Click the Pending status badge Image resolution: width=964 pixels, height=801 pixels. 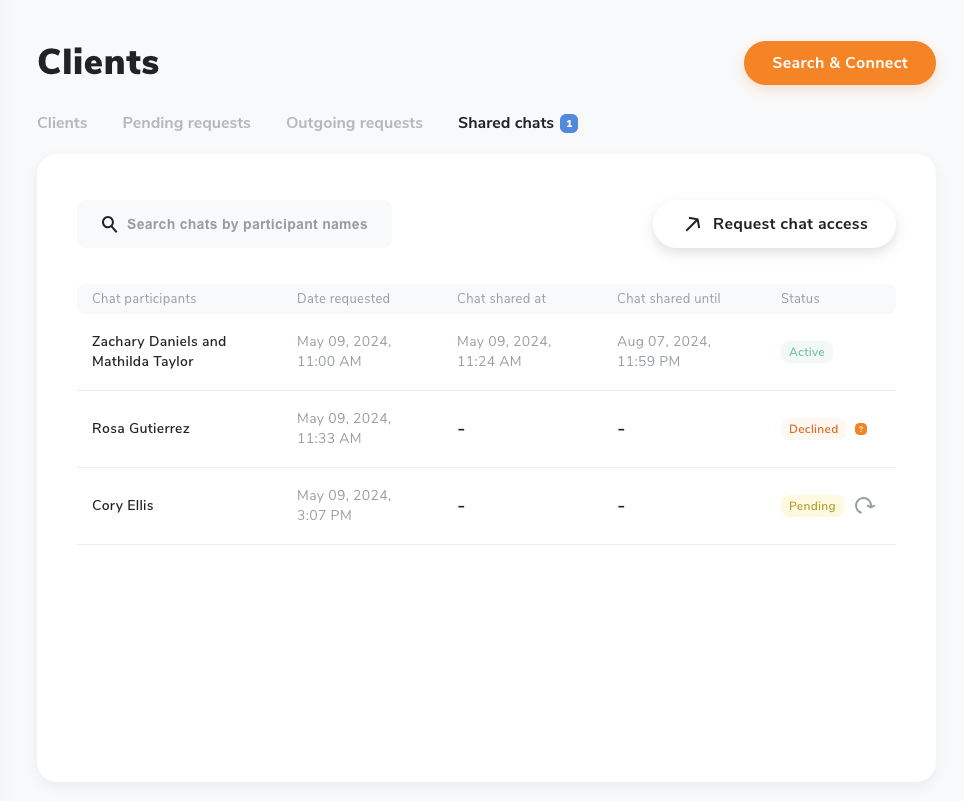[x=812, y=506]
